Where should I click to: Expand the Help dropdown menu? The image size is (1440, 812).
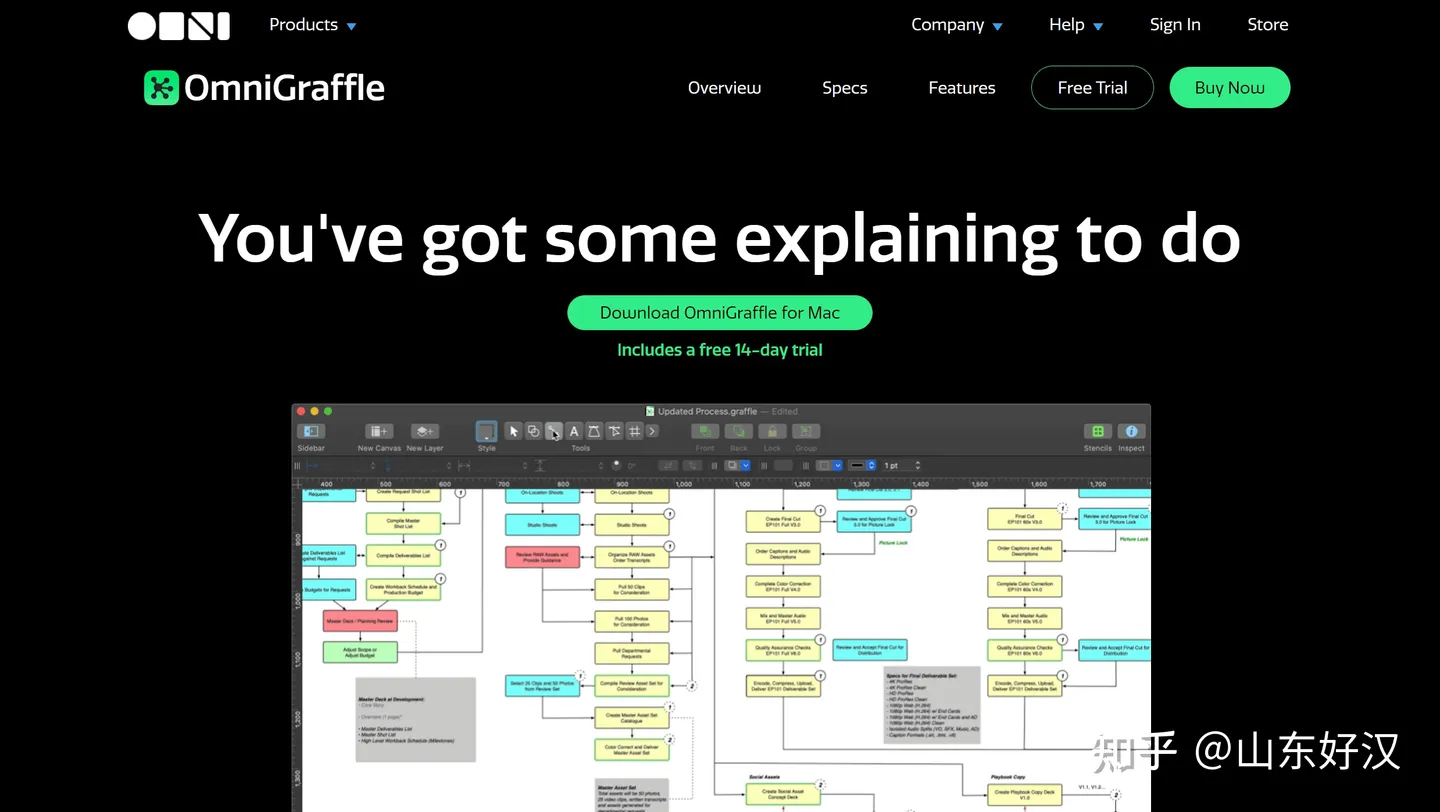tap(1076, 25)
